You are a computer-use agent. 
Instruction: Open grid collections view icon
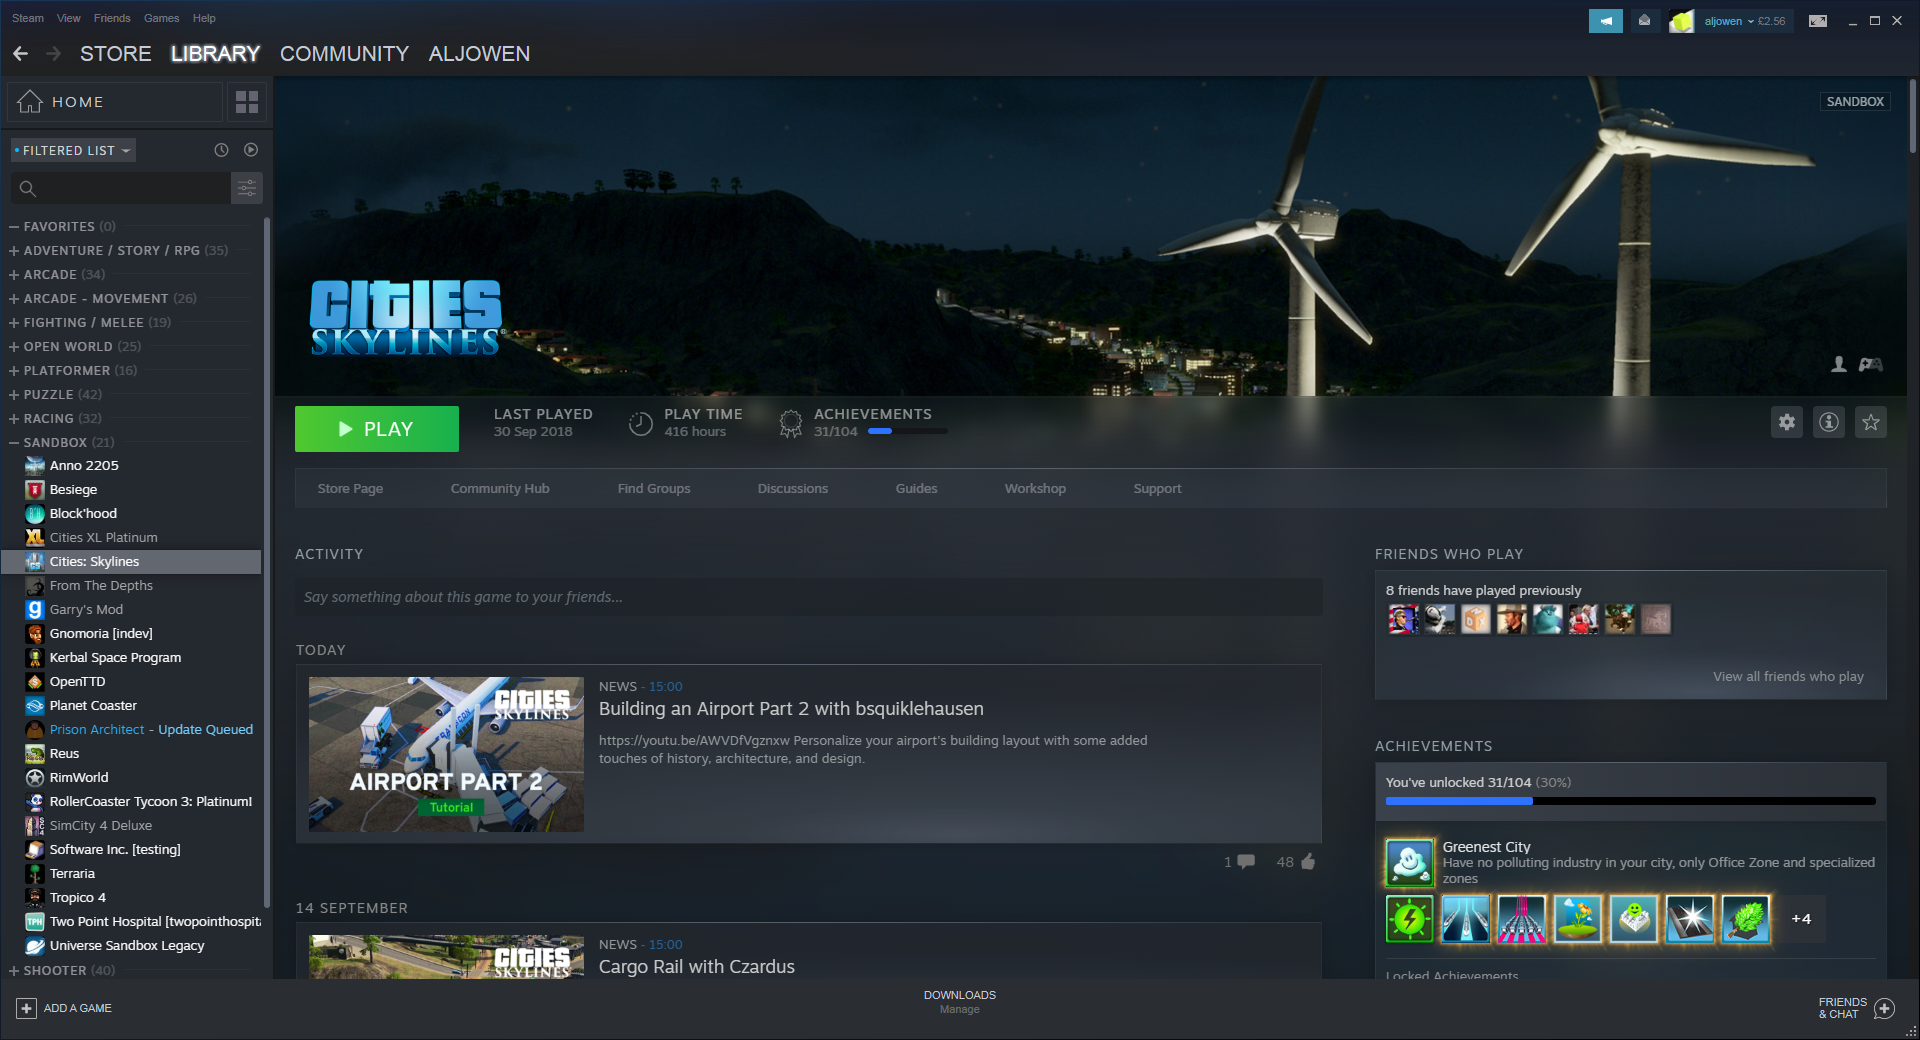pyautogui.click(x=247, y=102)
